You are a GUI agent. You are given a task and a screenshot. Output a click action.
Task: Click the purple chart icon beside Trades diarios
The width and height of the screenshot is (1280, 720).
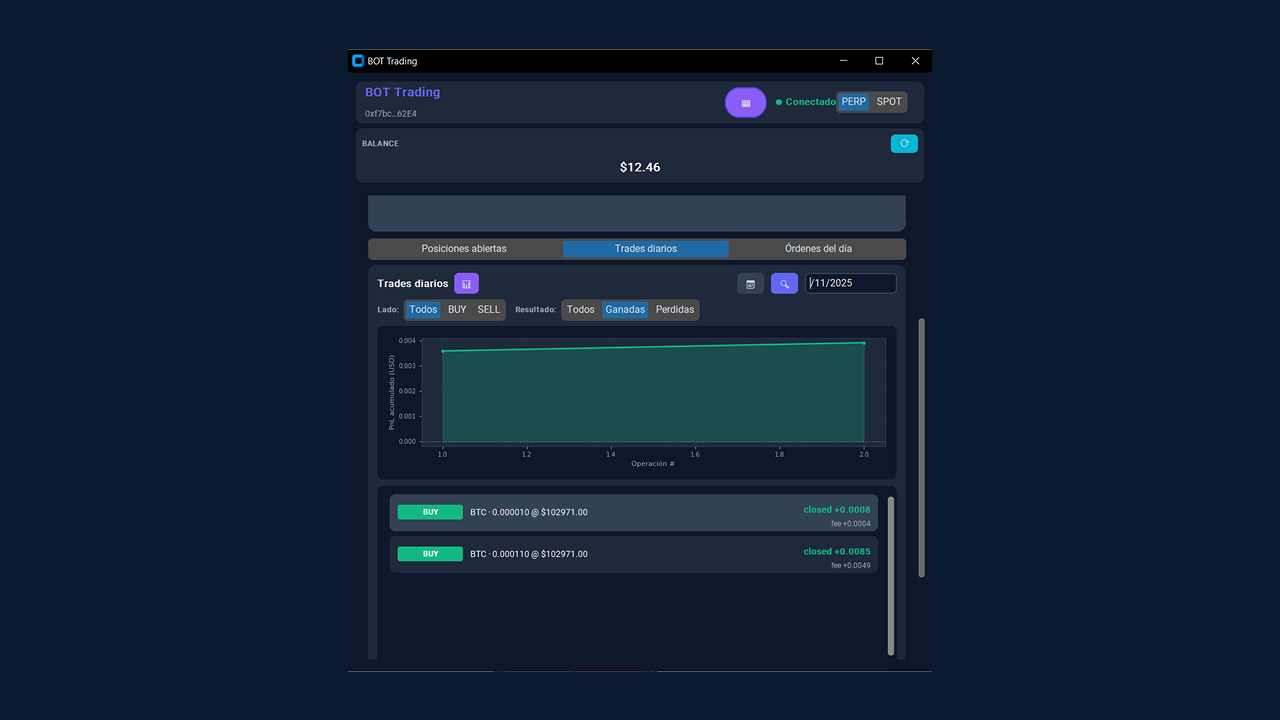466,284
